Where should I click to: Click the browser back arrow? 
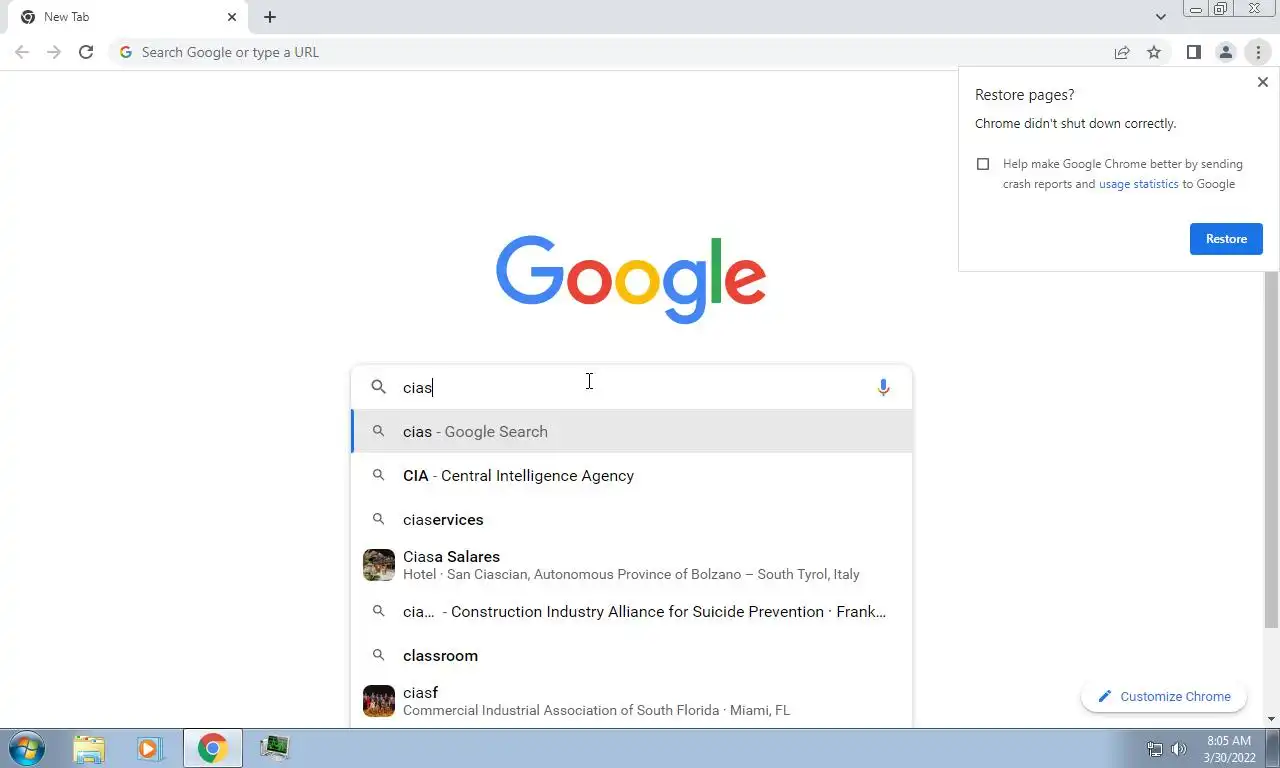coord(22,52)
